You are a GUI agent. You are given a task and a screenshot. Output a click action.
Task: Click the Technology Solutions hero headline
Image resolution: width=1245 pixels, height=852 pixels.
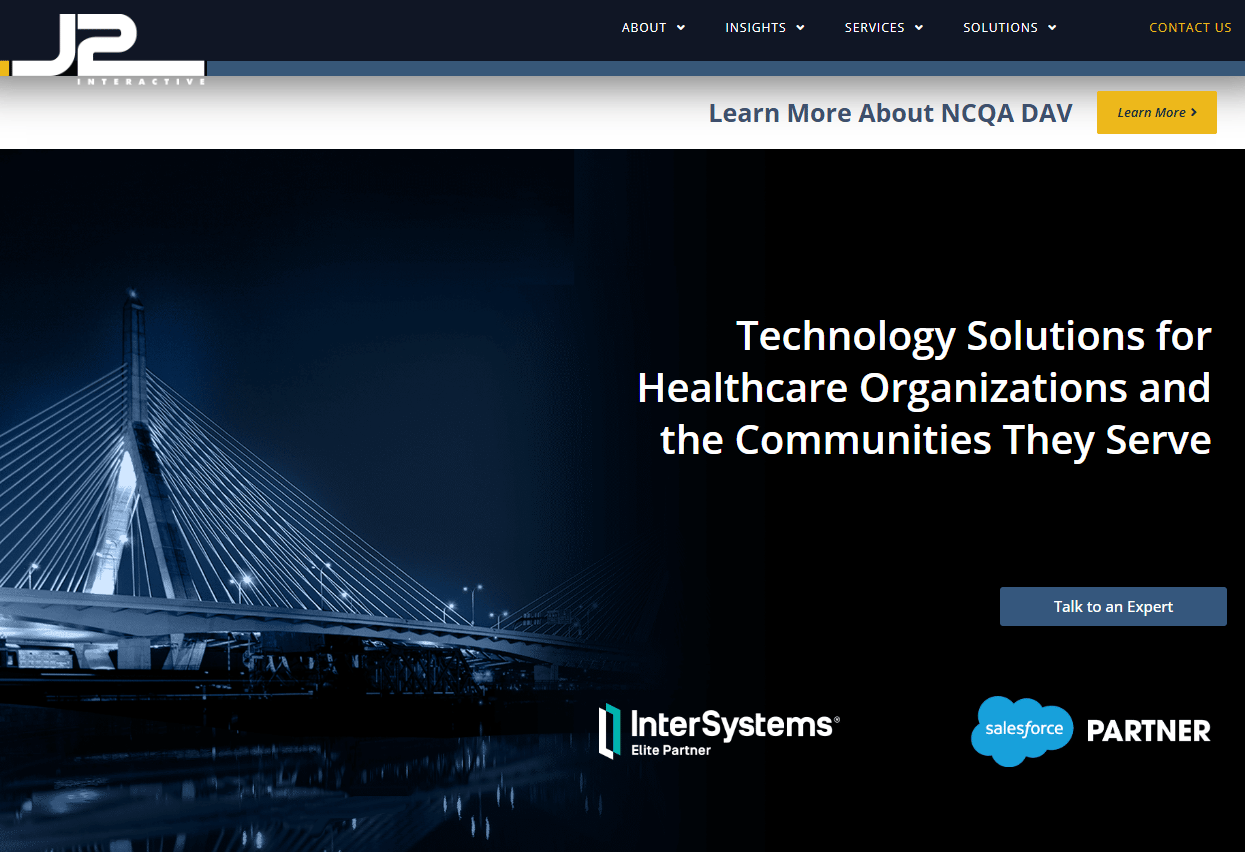pyautogui.click(x=924, y=388)
